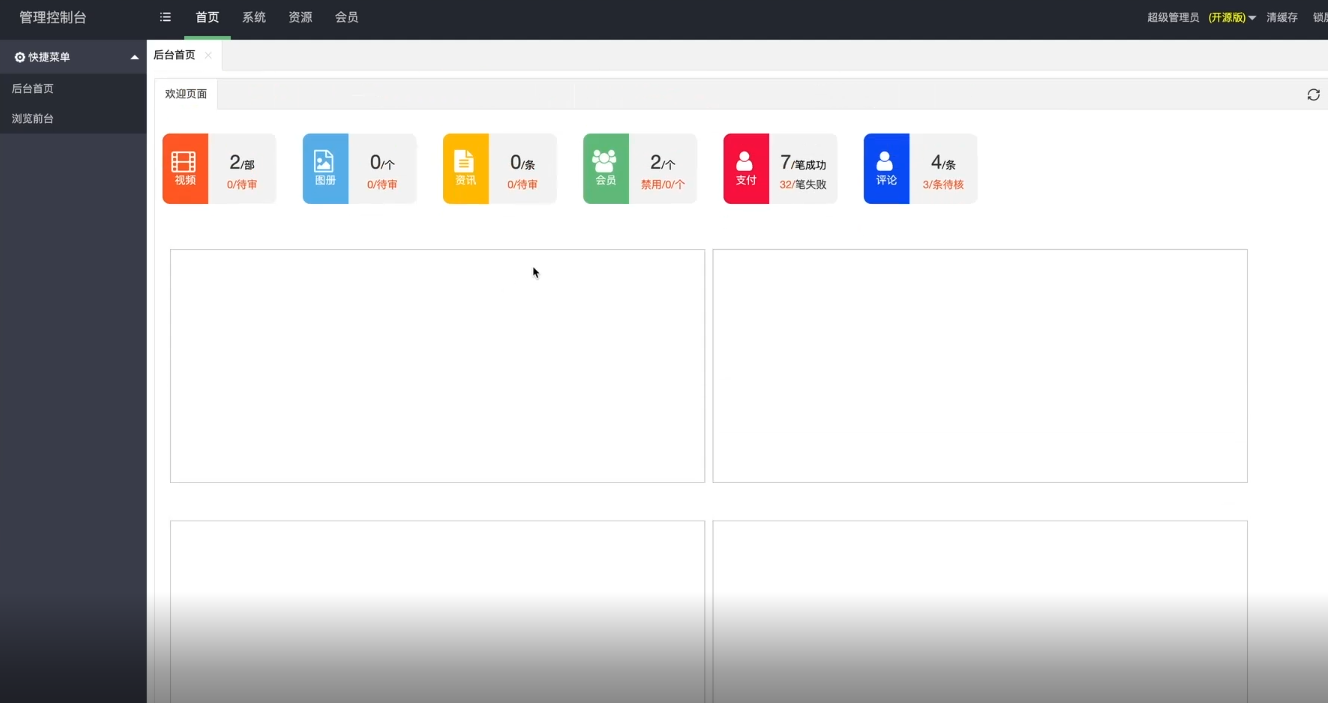Open the 系统 top menu
This screenshot has width=1328, height=703.
pyautogui.click(x=254, y=18)
